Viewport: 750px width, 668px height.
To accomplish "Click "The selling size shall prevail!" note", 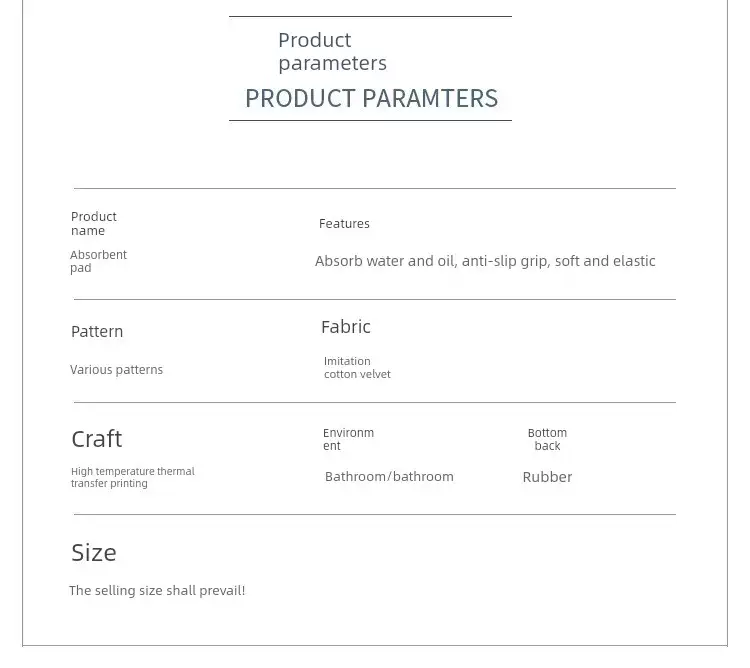I will pyautogui.click(x=157, y=591).
